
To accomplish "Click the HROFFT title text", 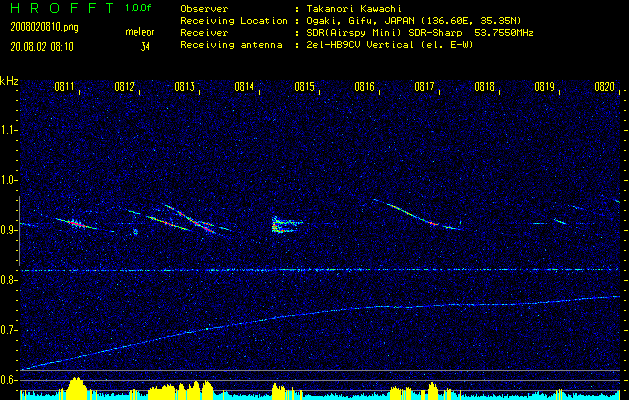I will (62, 8).
